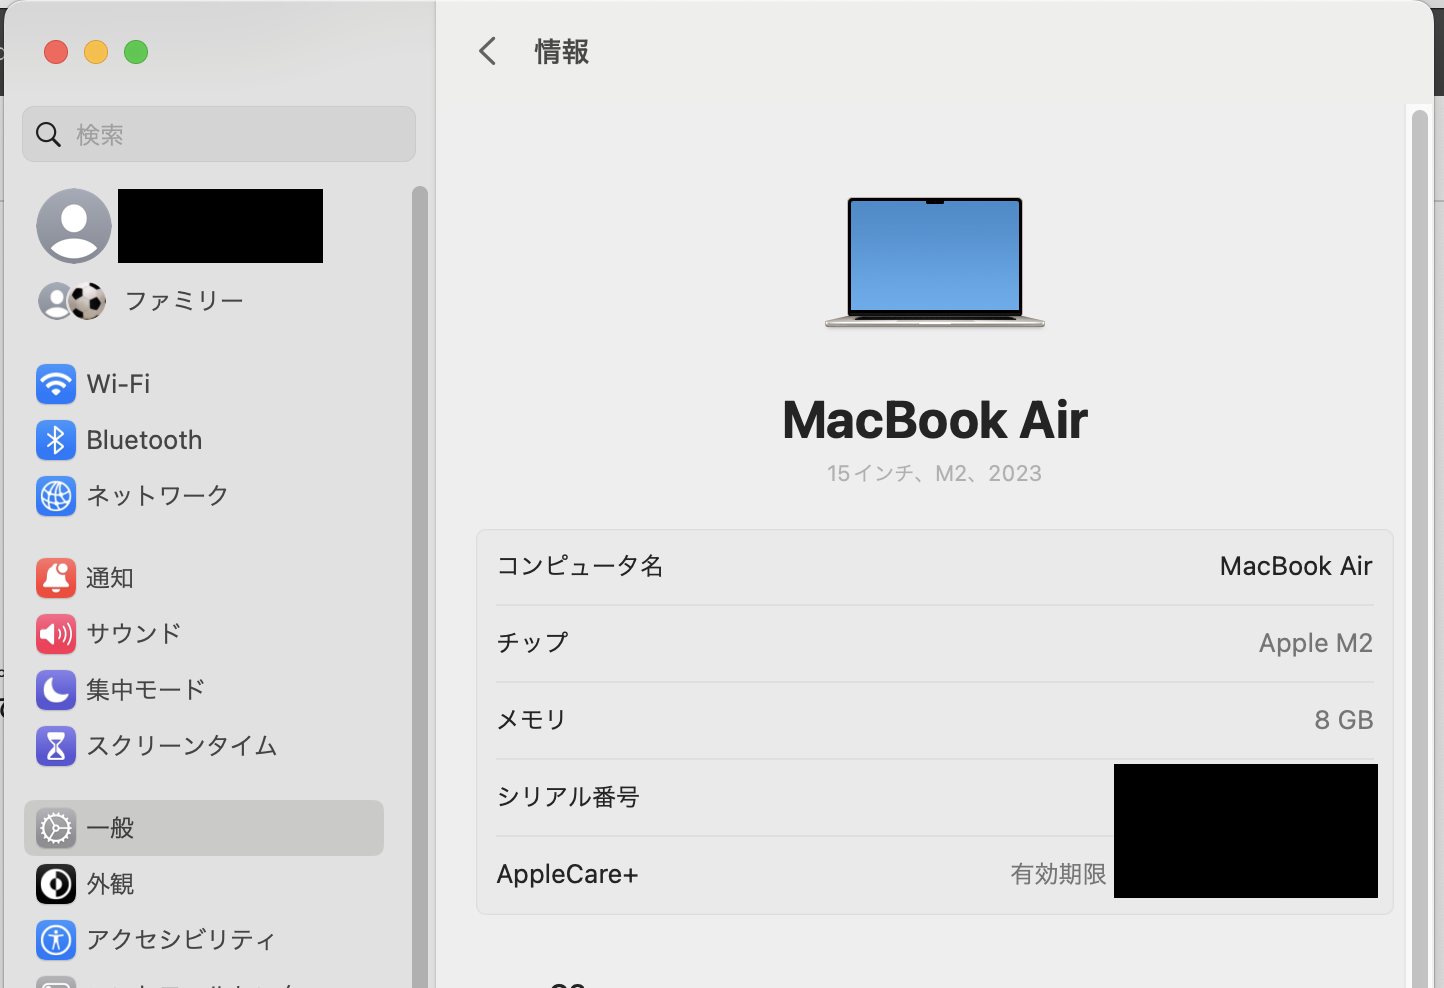Image resolution: width=1444 pixels, height=988 pixels.
Task: Click the MacBook Air computer name value
Action: tap(1296, 566)
